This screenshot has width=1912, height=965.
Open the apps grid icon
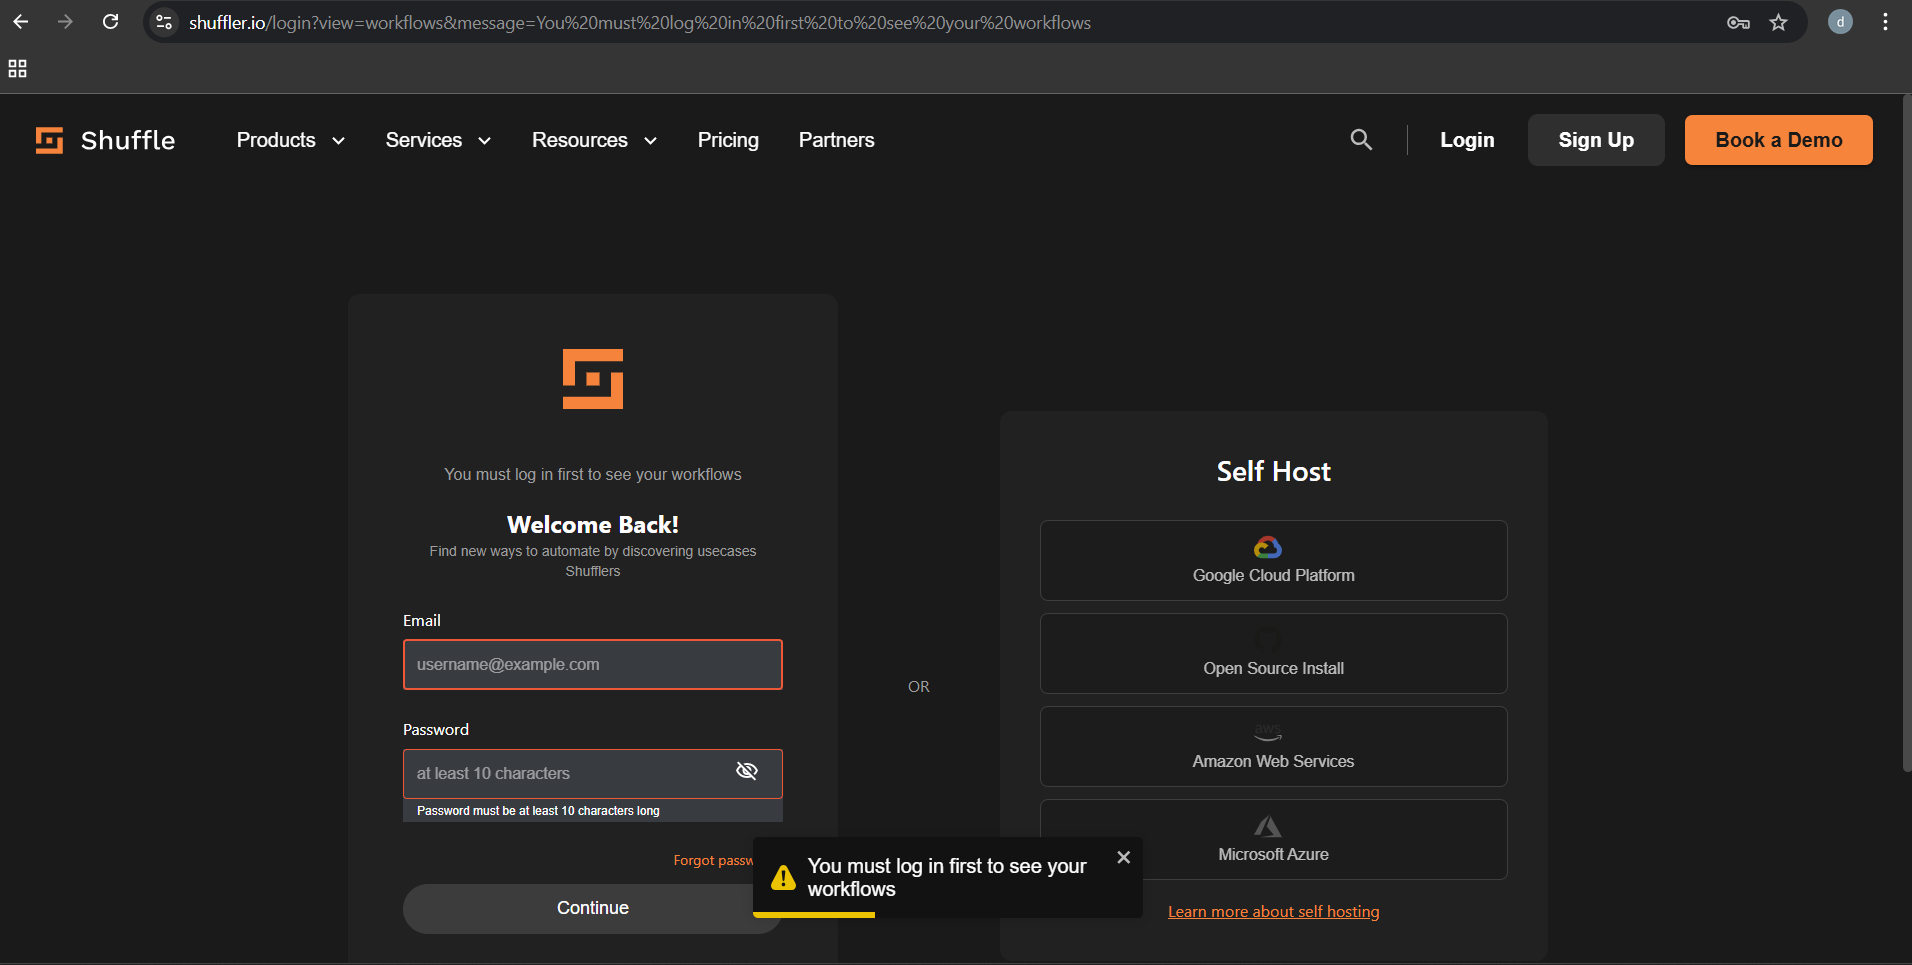tap(17, 68)
